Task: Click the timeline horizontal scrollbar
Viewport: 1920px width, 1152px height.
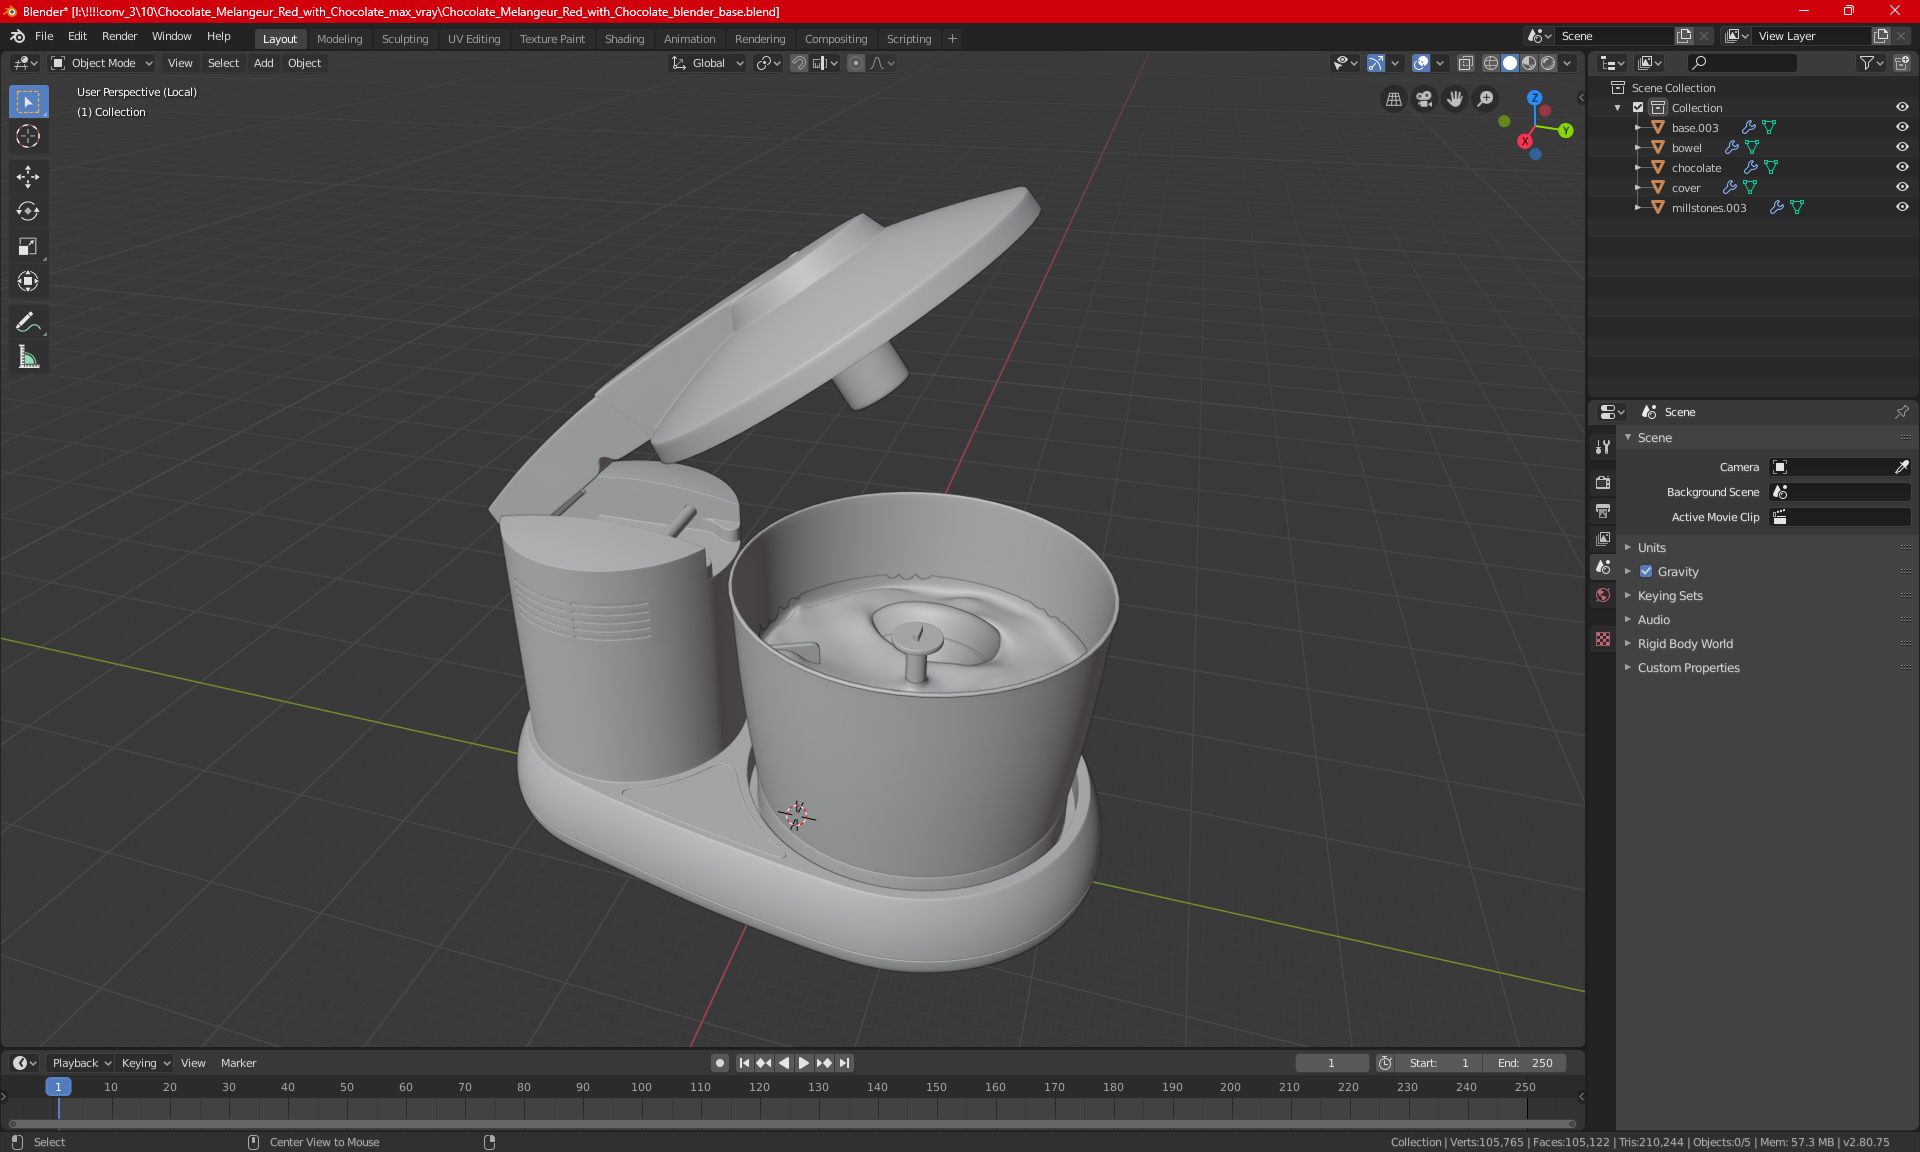Action: [x=790, y=1124]
